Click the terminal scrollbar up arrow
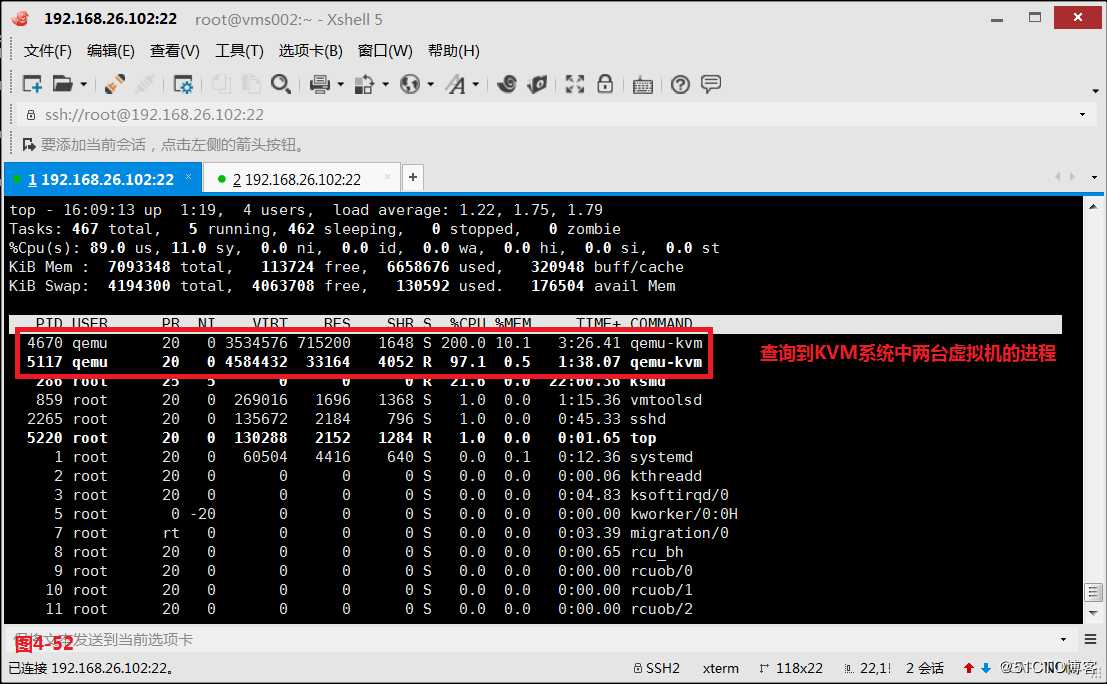 point(1093,206)
